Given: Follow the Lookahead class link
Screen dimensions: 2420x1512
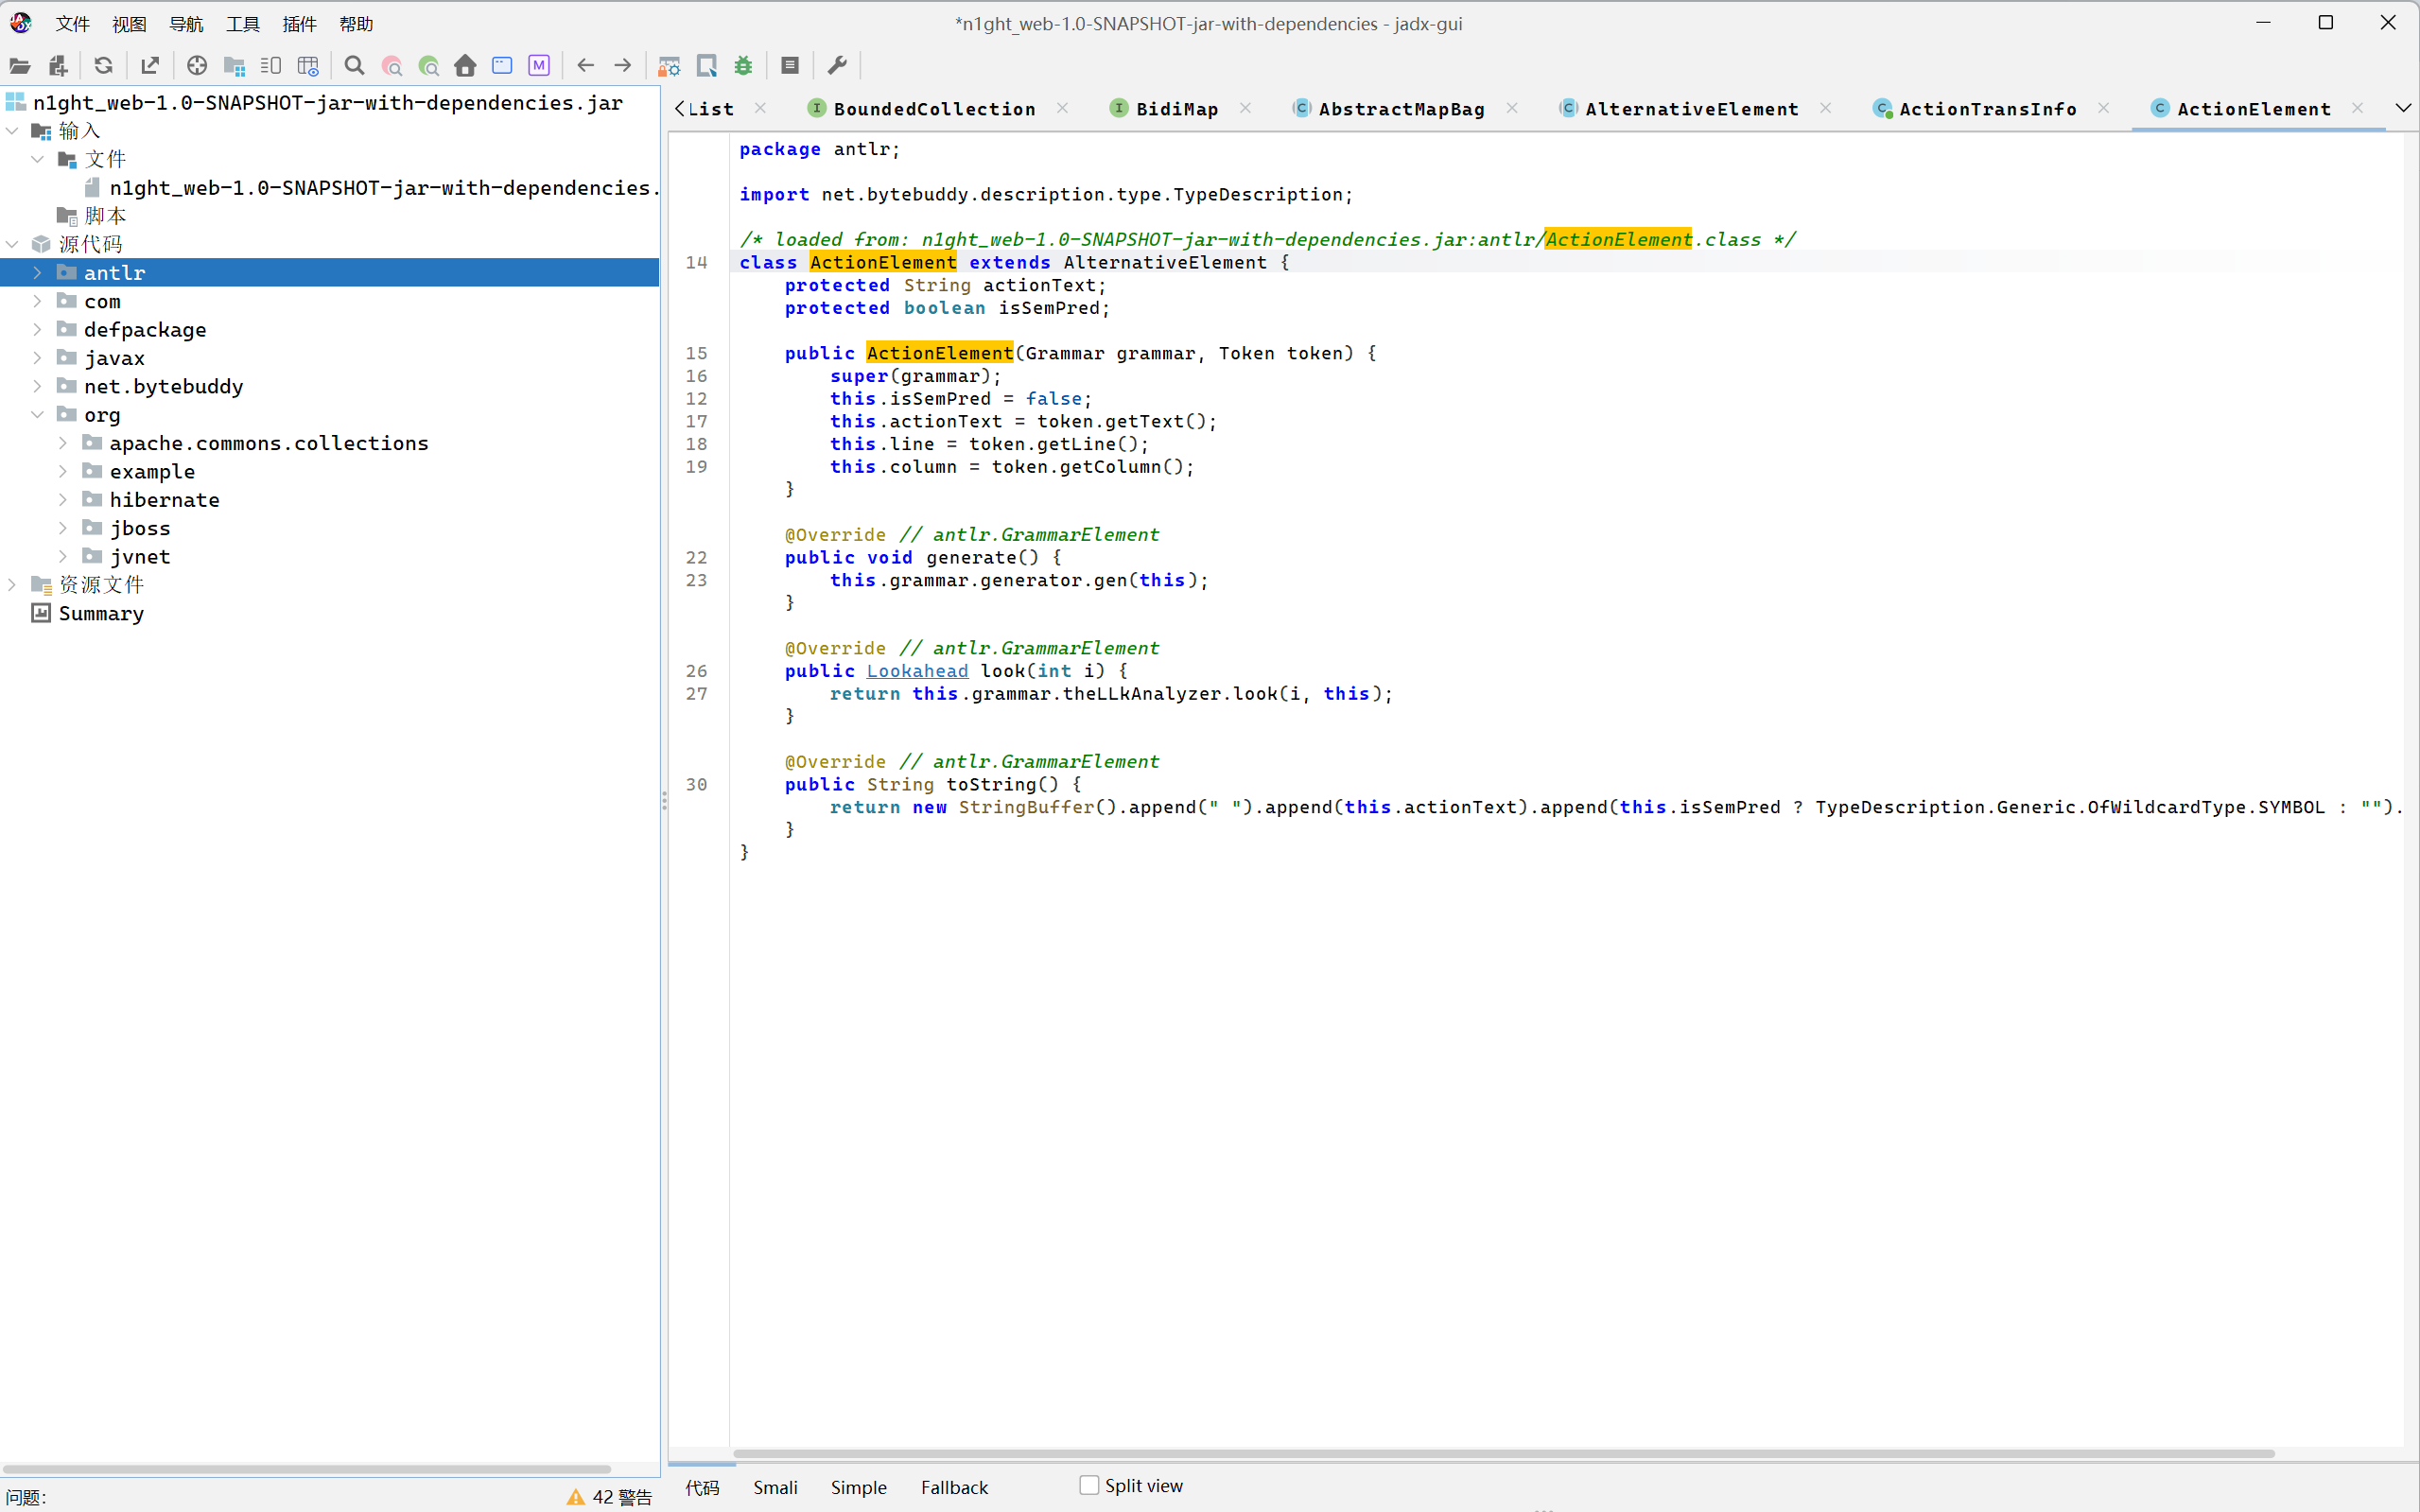Looking at the screenshot, I should (917, 671).
